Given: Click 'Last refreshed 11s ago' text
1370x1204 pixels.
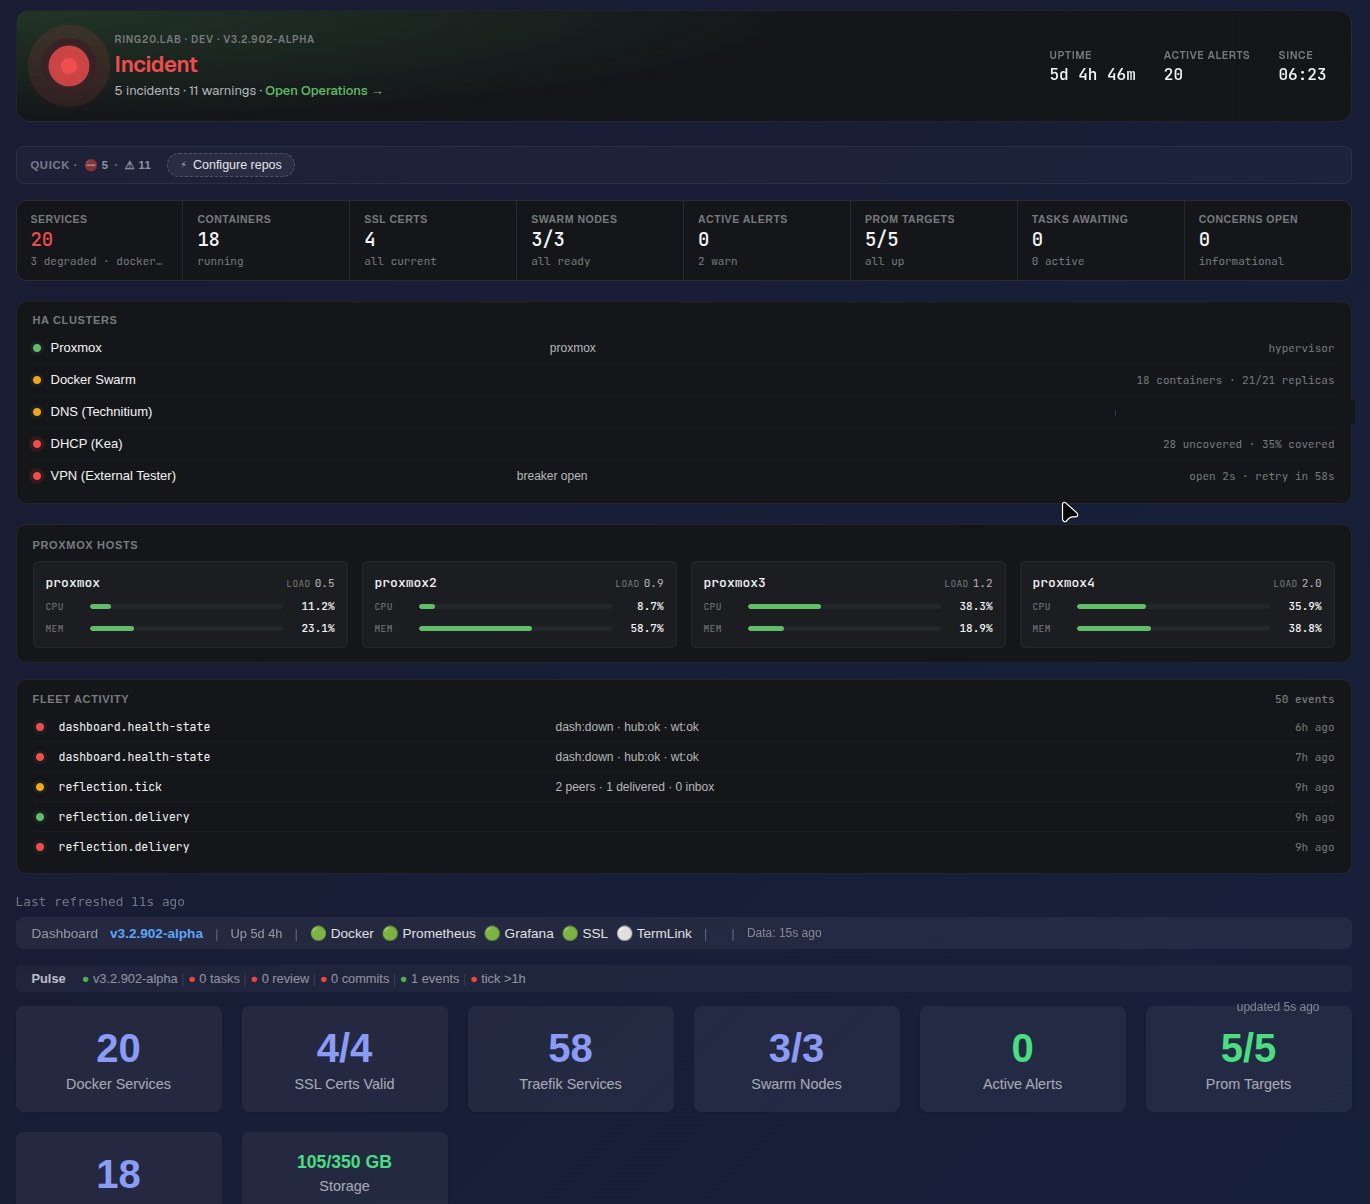Looking at the screenshot, I should pyautogui.click(x=100, y=902).
